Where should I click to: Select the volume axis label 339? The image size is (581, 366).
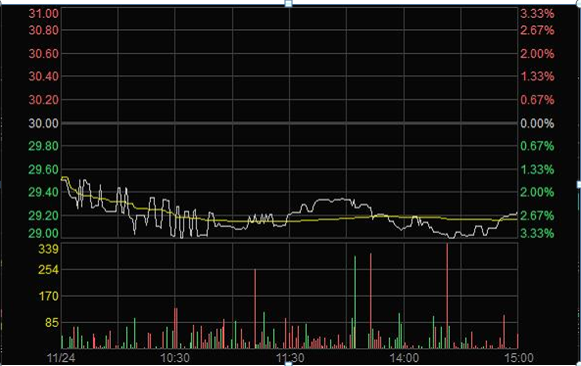point(49,249)
